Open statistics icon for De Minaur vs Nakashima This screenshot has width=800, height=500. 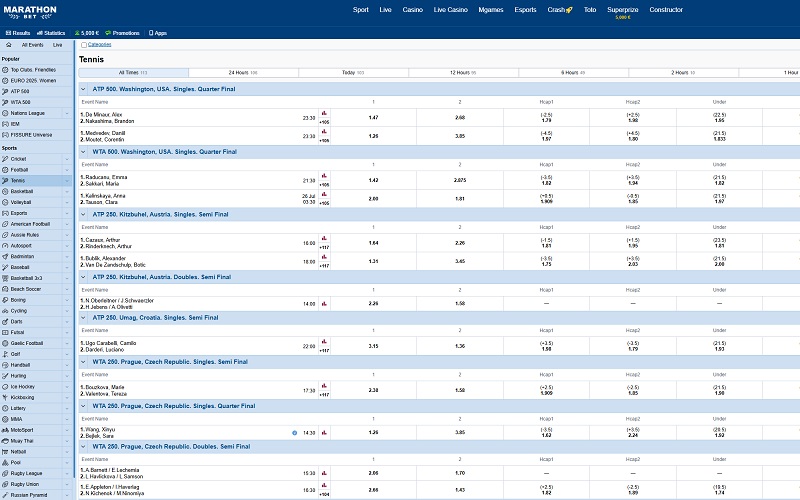click(324, 113)
